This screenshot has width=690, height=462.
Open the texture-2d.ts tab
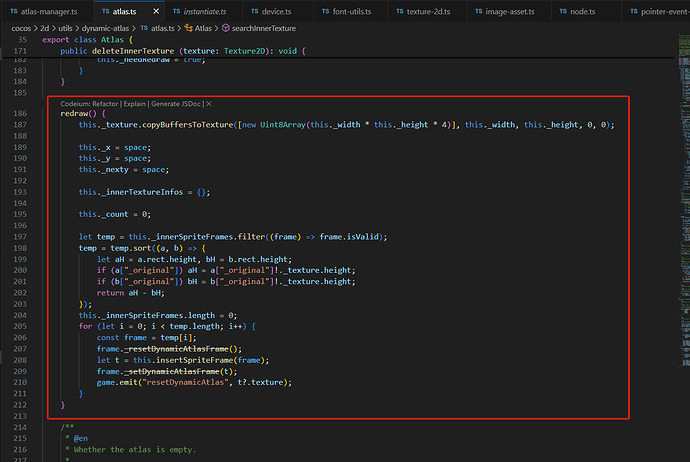click(x=423, y=11)
